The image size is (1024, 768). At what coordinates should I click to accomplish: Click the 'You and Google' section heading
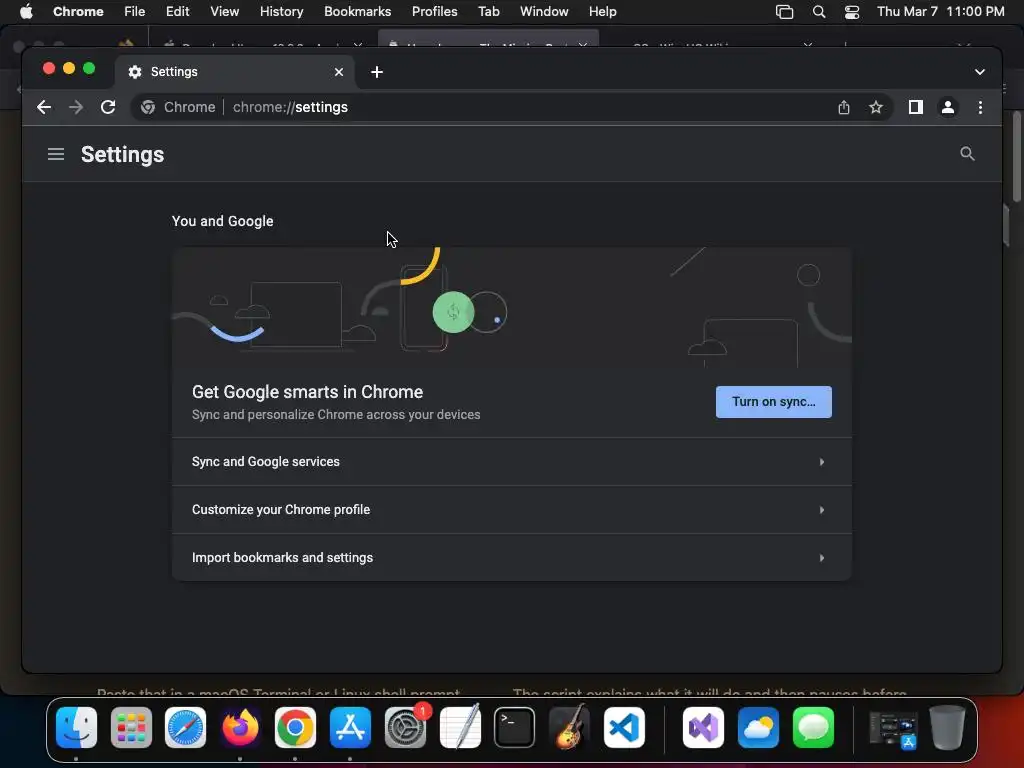click(222, 221)
